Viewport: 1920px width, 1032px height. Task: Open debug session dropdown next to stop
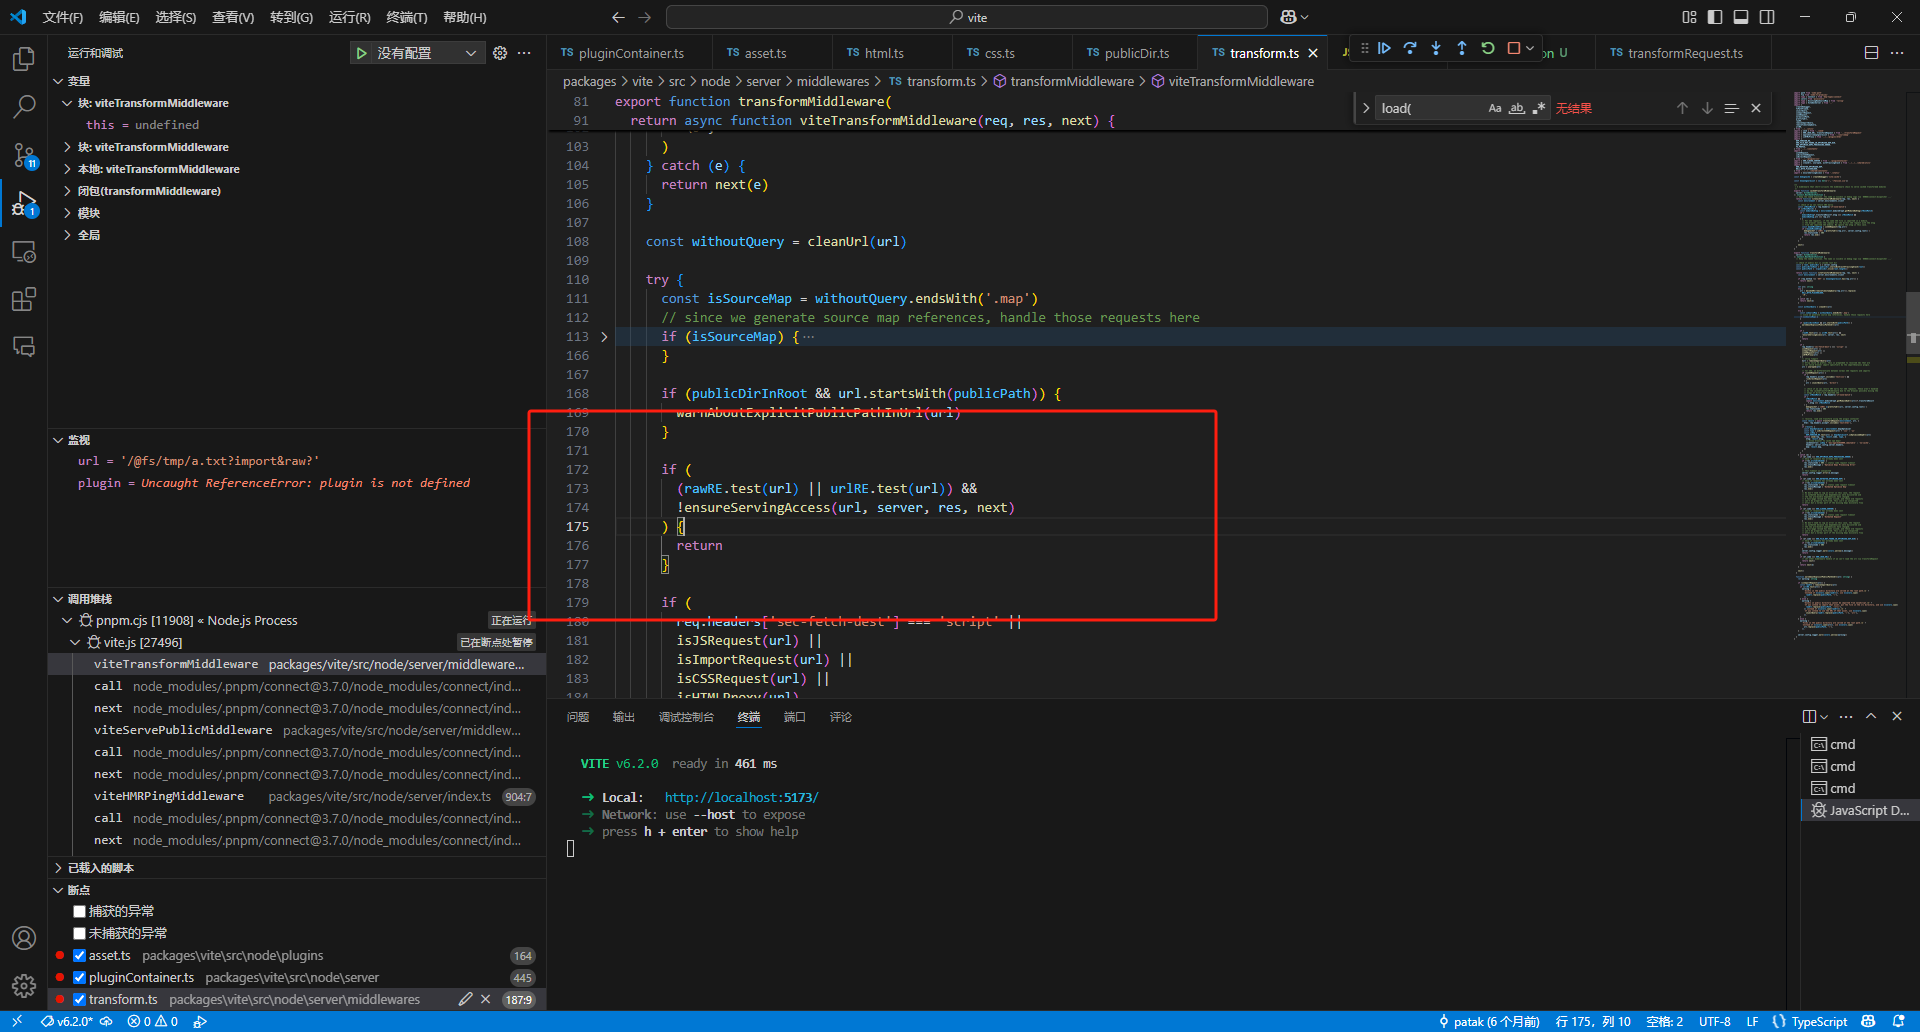(1530, 48)
